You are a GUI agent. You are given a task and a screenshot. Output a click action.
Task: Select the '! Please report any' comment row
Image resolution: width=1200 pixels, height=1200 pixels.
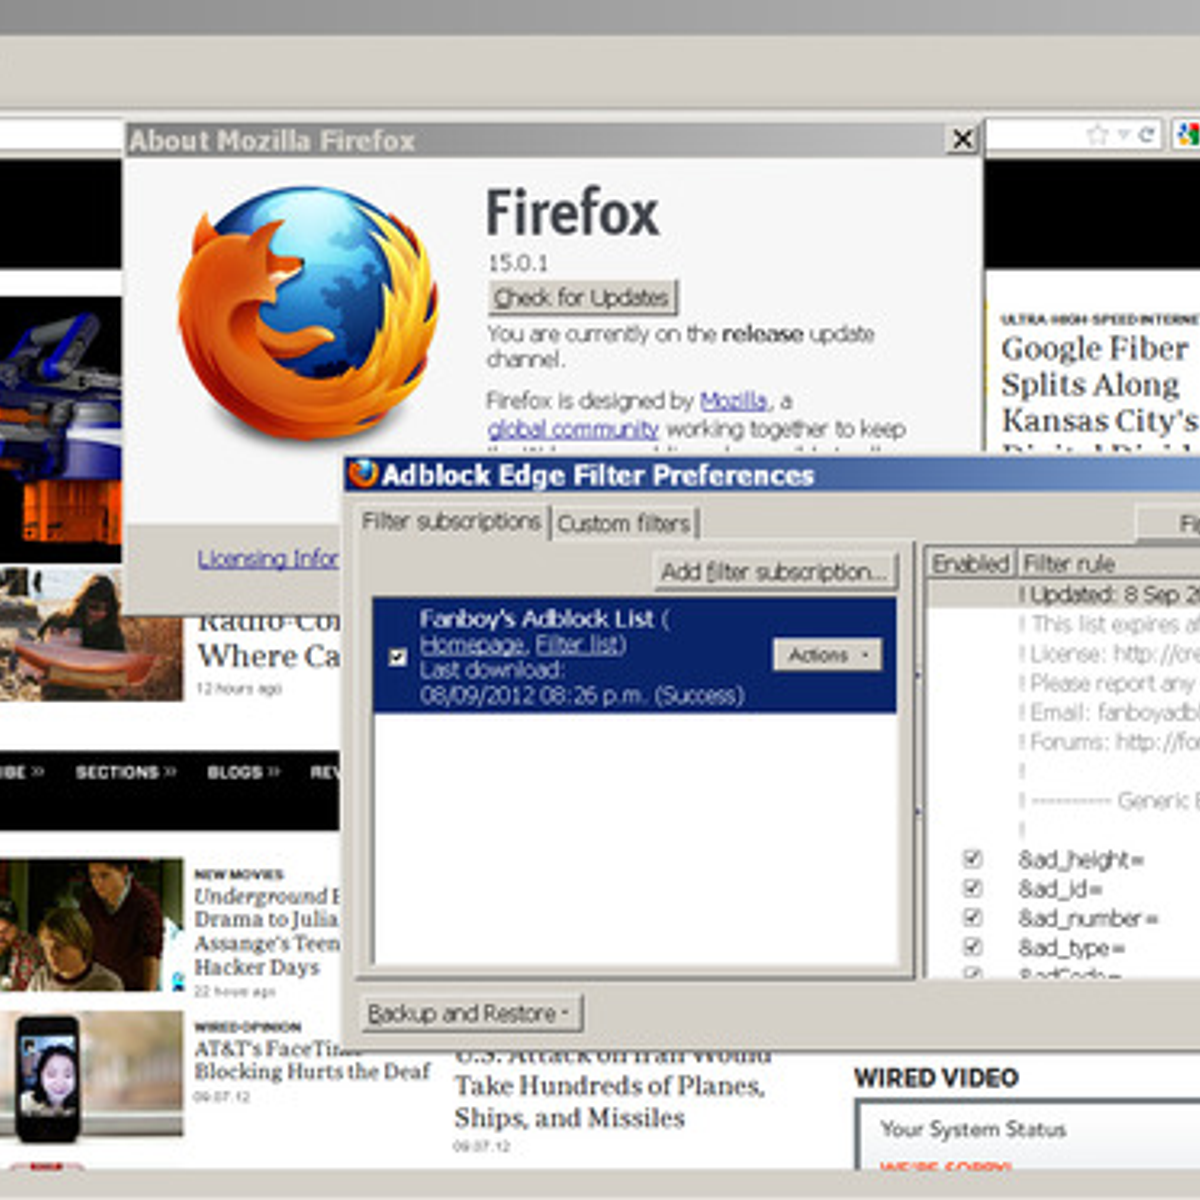pos(1062,683)
